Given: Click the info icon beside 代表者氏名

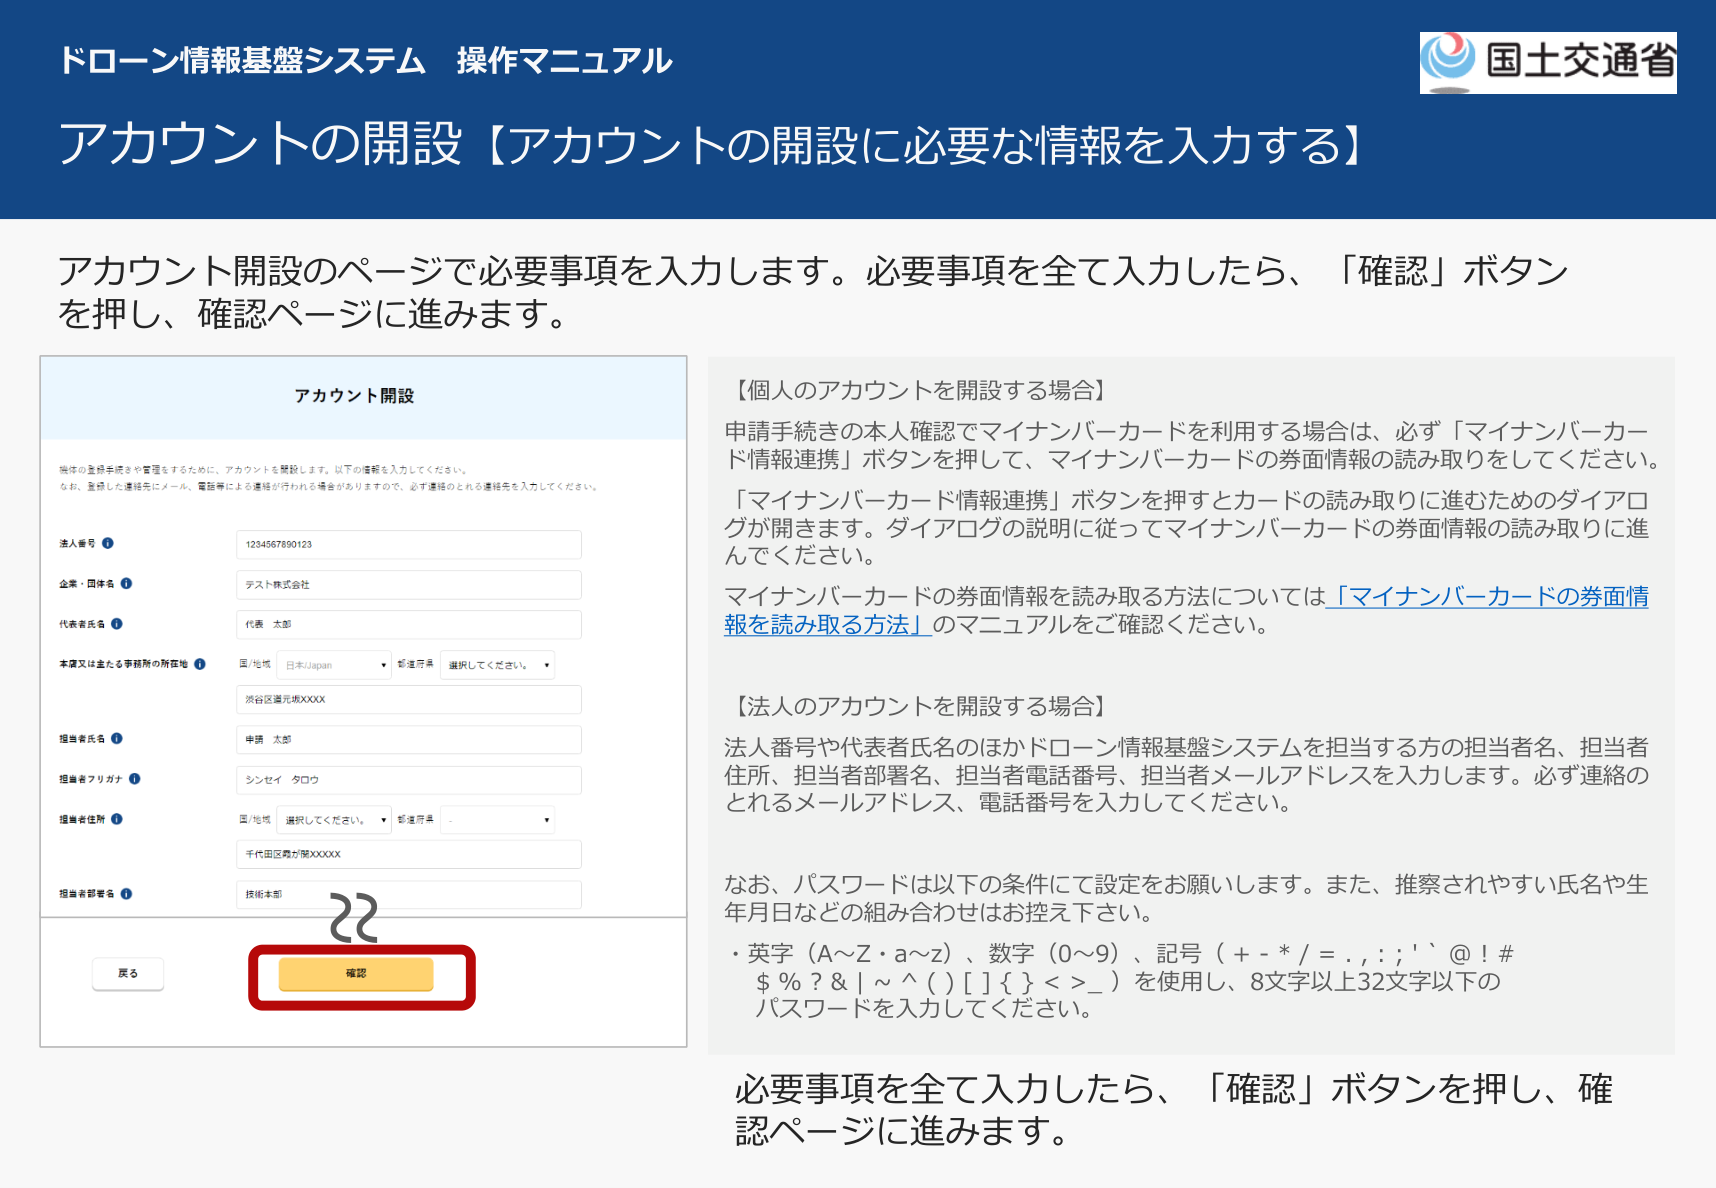Looking at the screenshot, I should click(117, 624).
